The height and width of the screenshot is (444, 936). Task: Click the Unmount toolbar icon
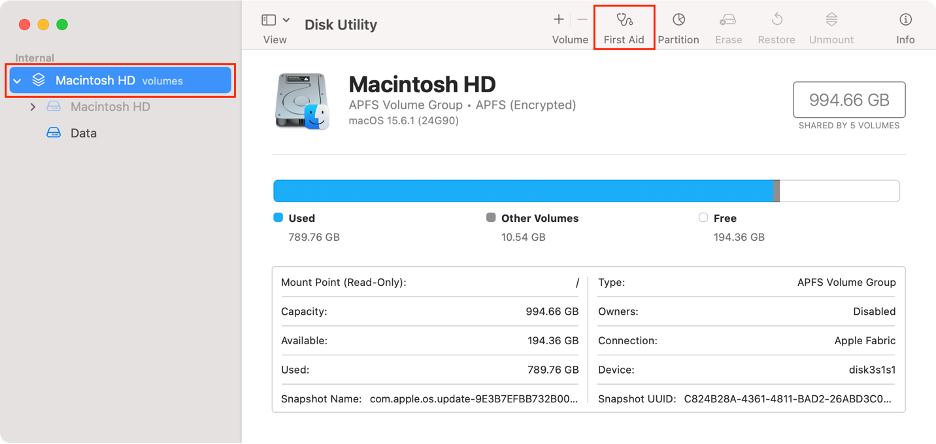832,20
